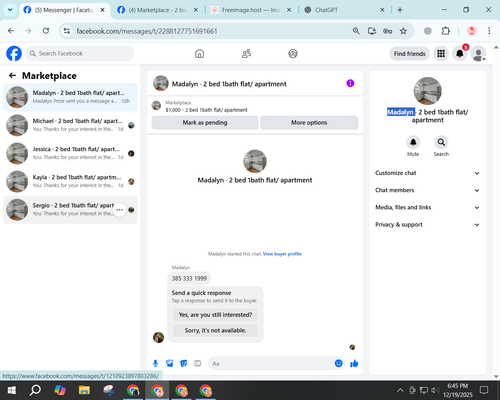Open the Kayla conversation

(x=70, y=181)
